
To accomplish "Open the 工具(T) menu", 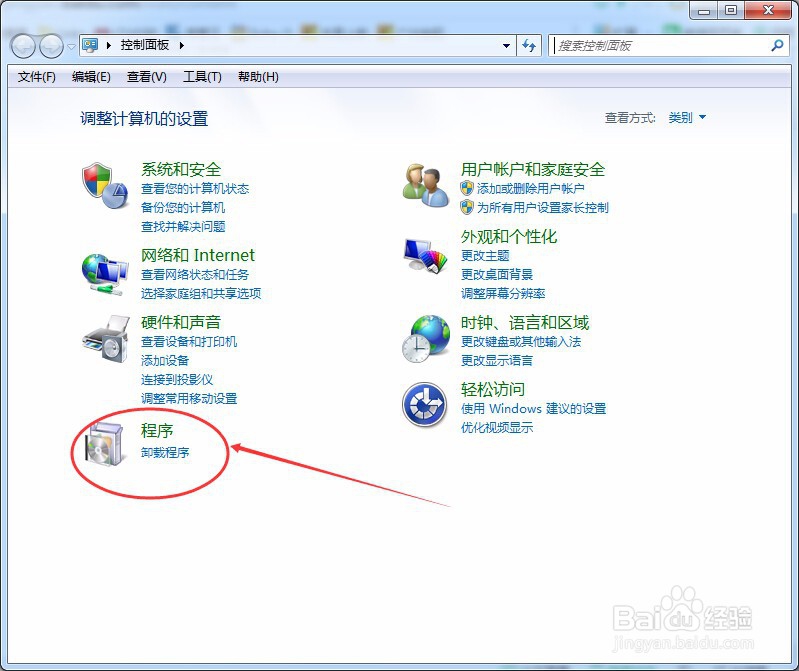I will point(202,77).
